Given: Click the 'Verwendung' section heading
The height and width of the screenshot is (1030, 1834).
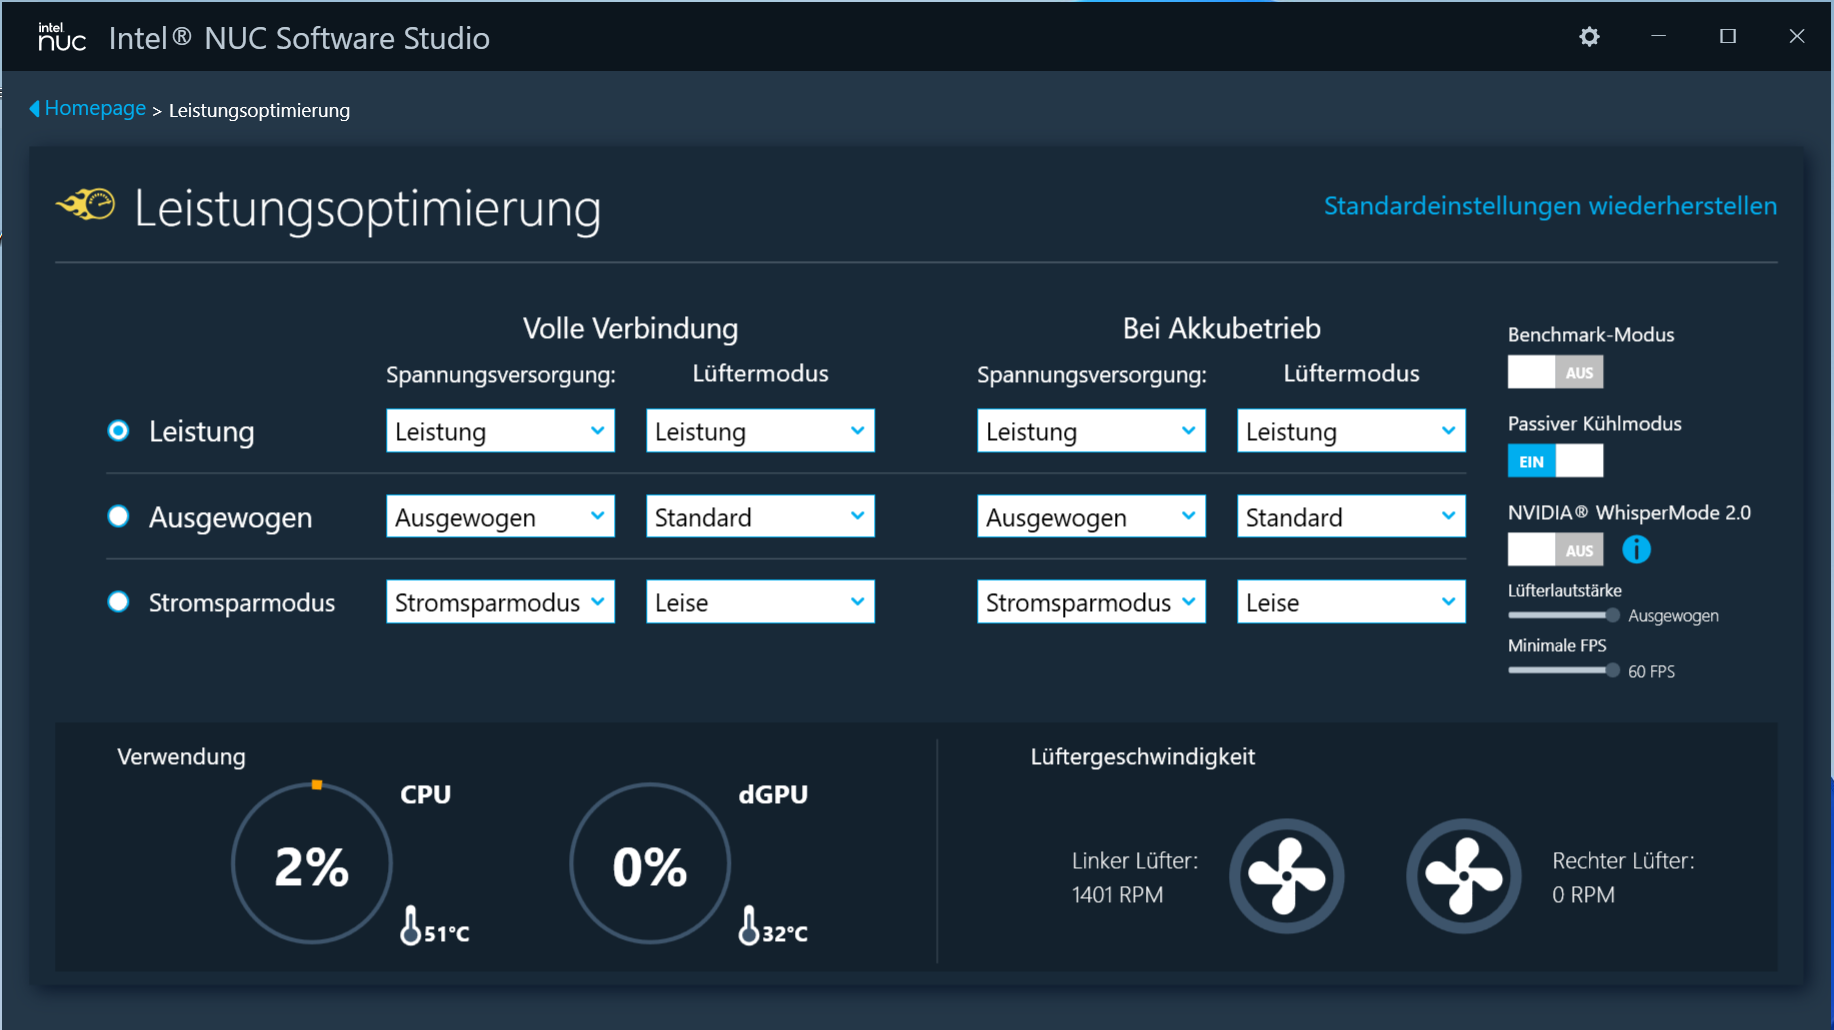Looking at the screenshot, I should pyautogui.click(x=181, y=757).
